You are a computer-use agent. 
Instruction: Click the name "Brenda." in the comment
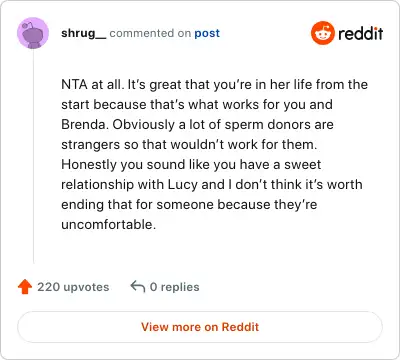click(85, 124)
